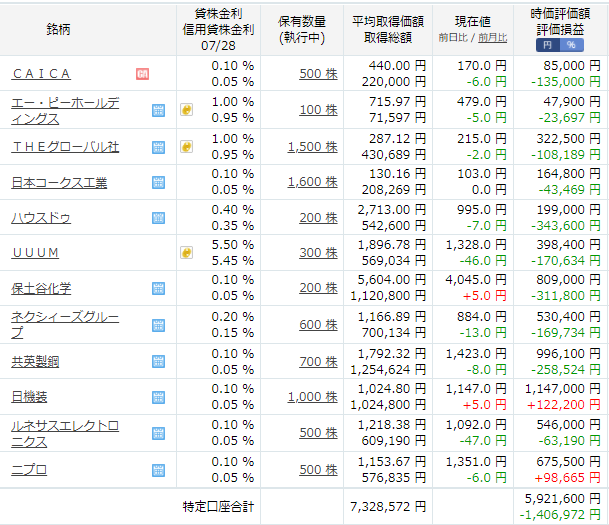This screenshot has width=609, height=525.
Task: Select 共英製鋼 acquisition total 1,254,624 円
Action: pos(388,370)
